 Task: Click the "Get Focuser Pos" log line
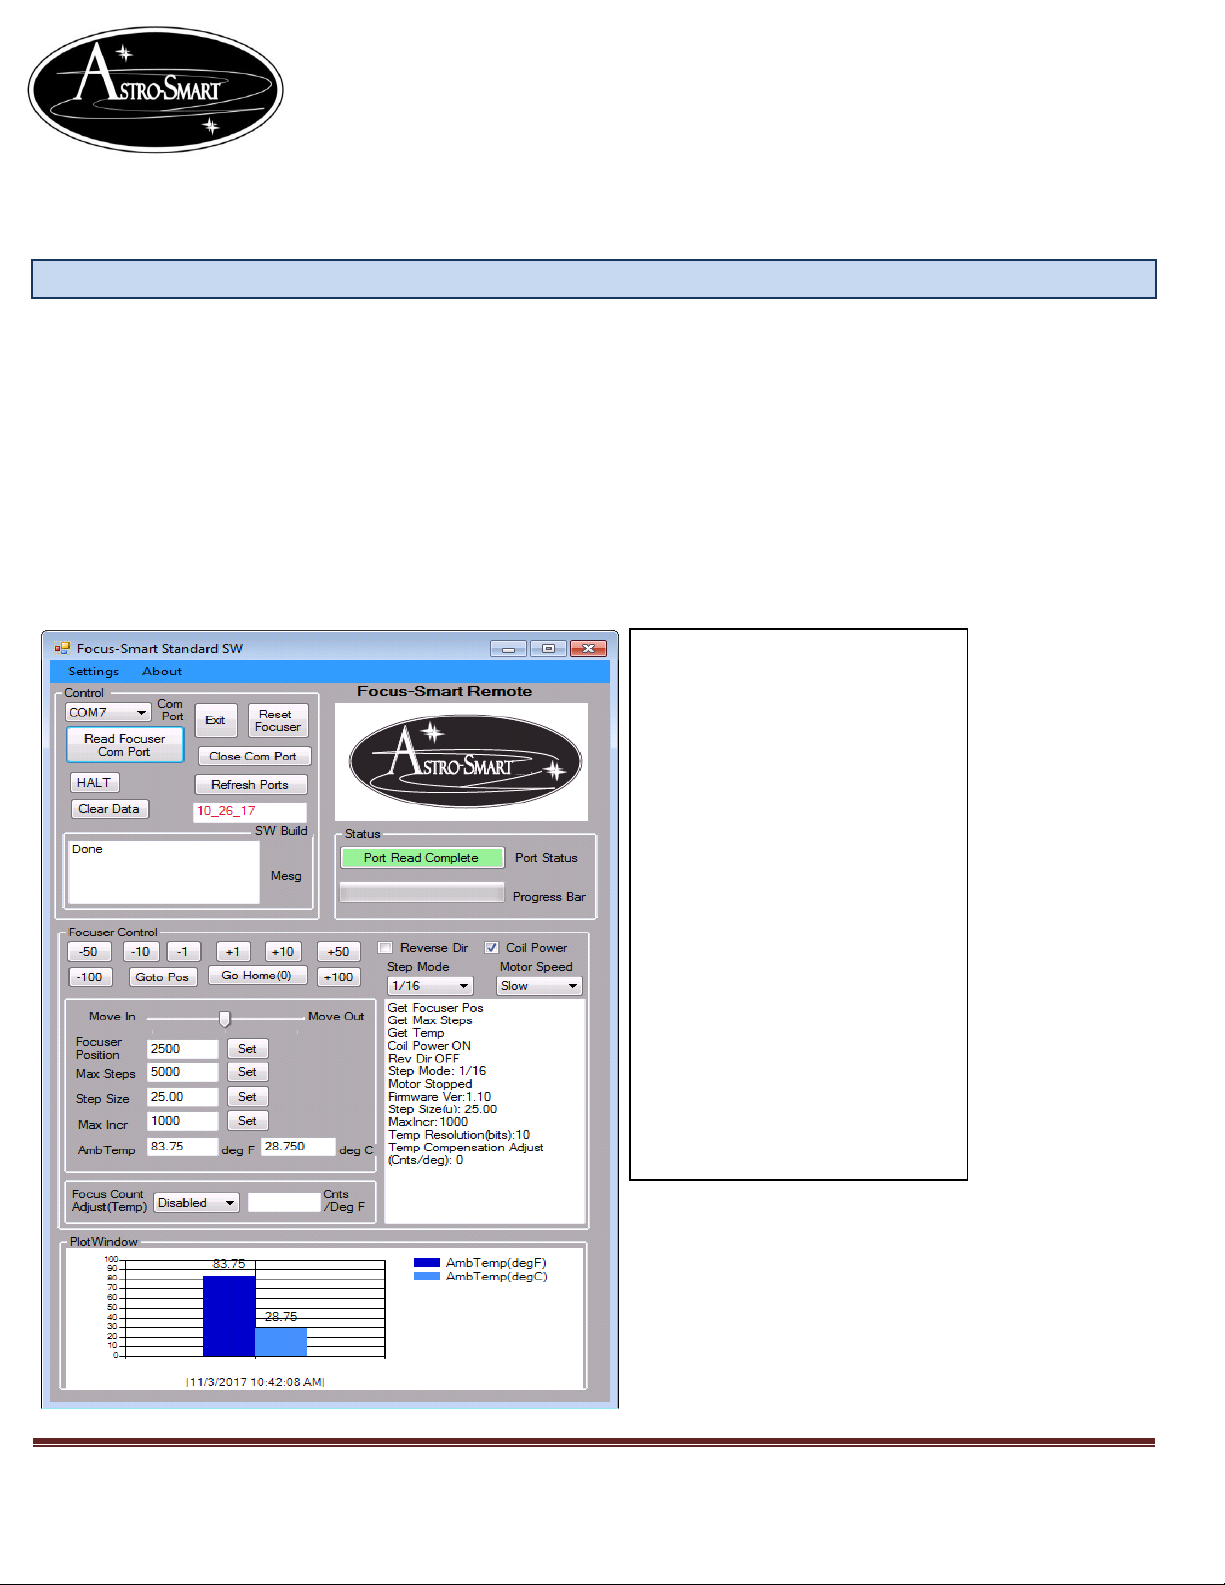435,1008
